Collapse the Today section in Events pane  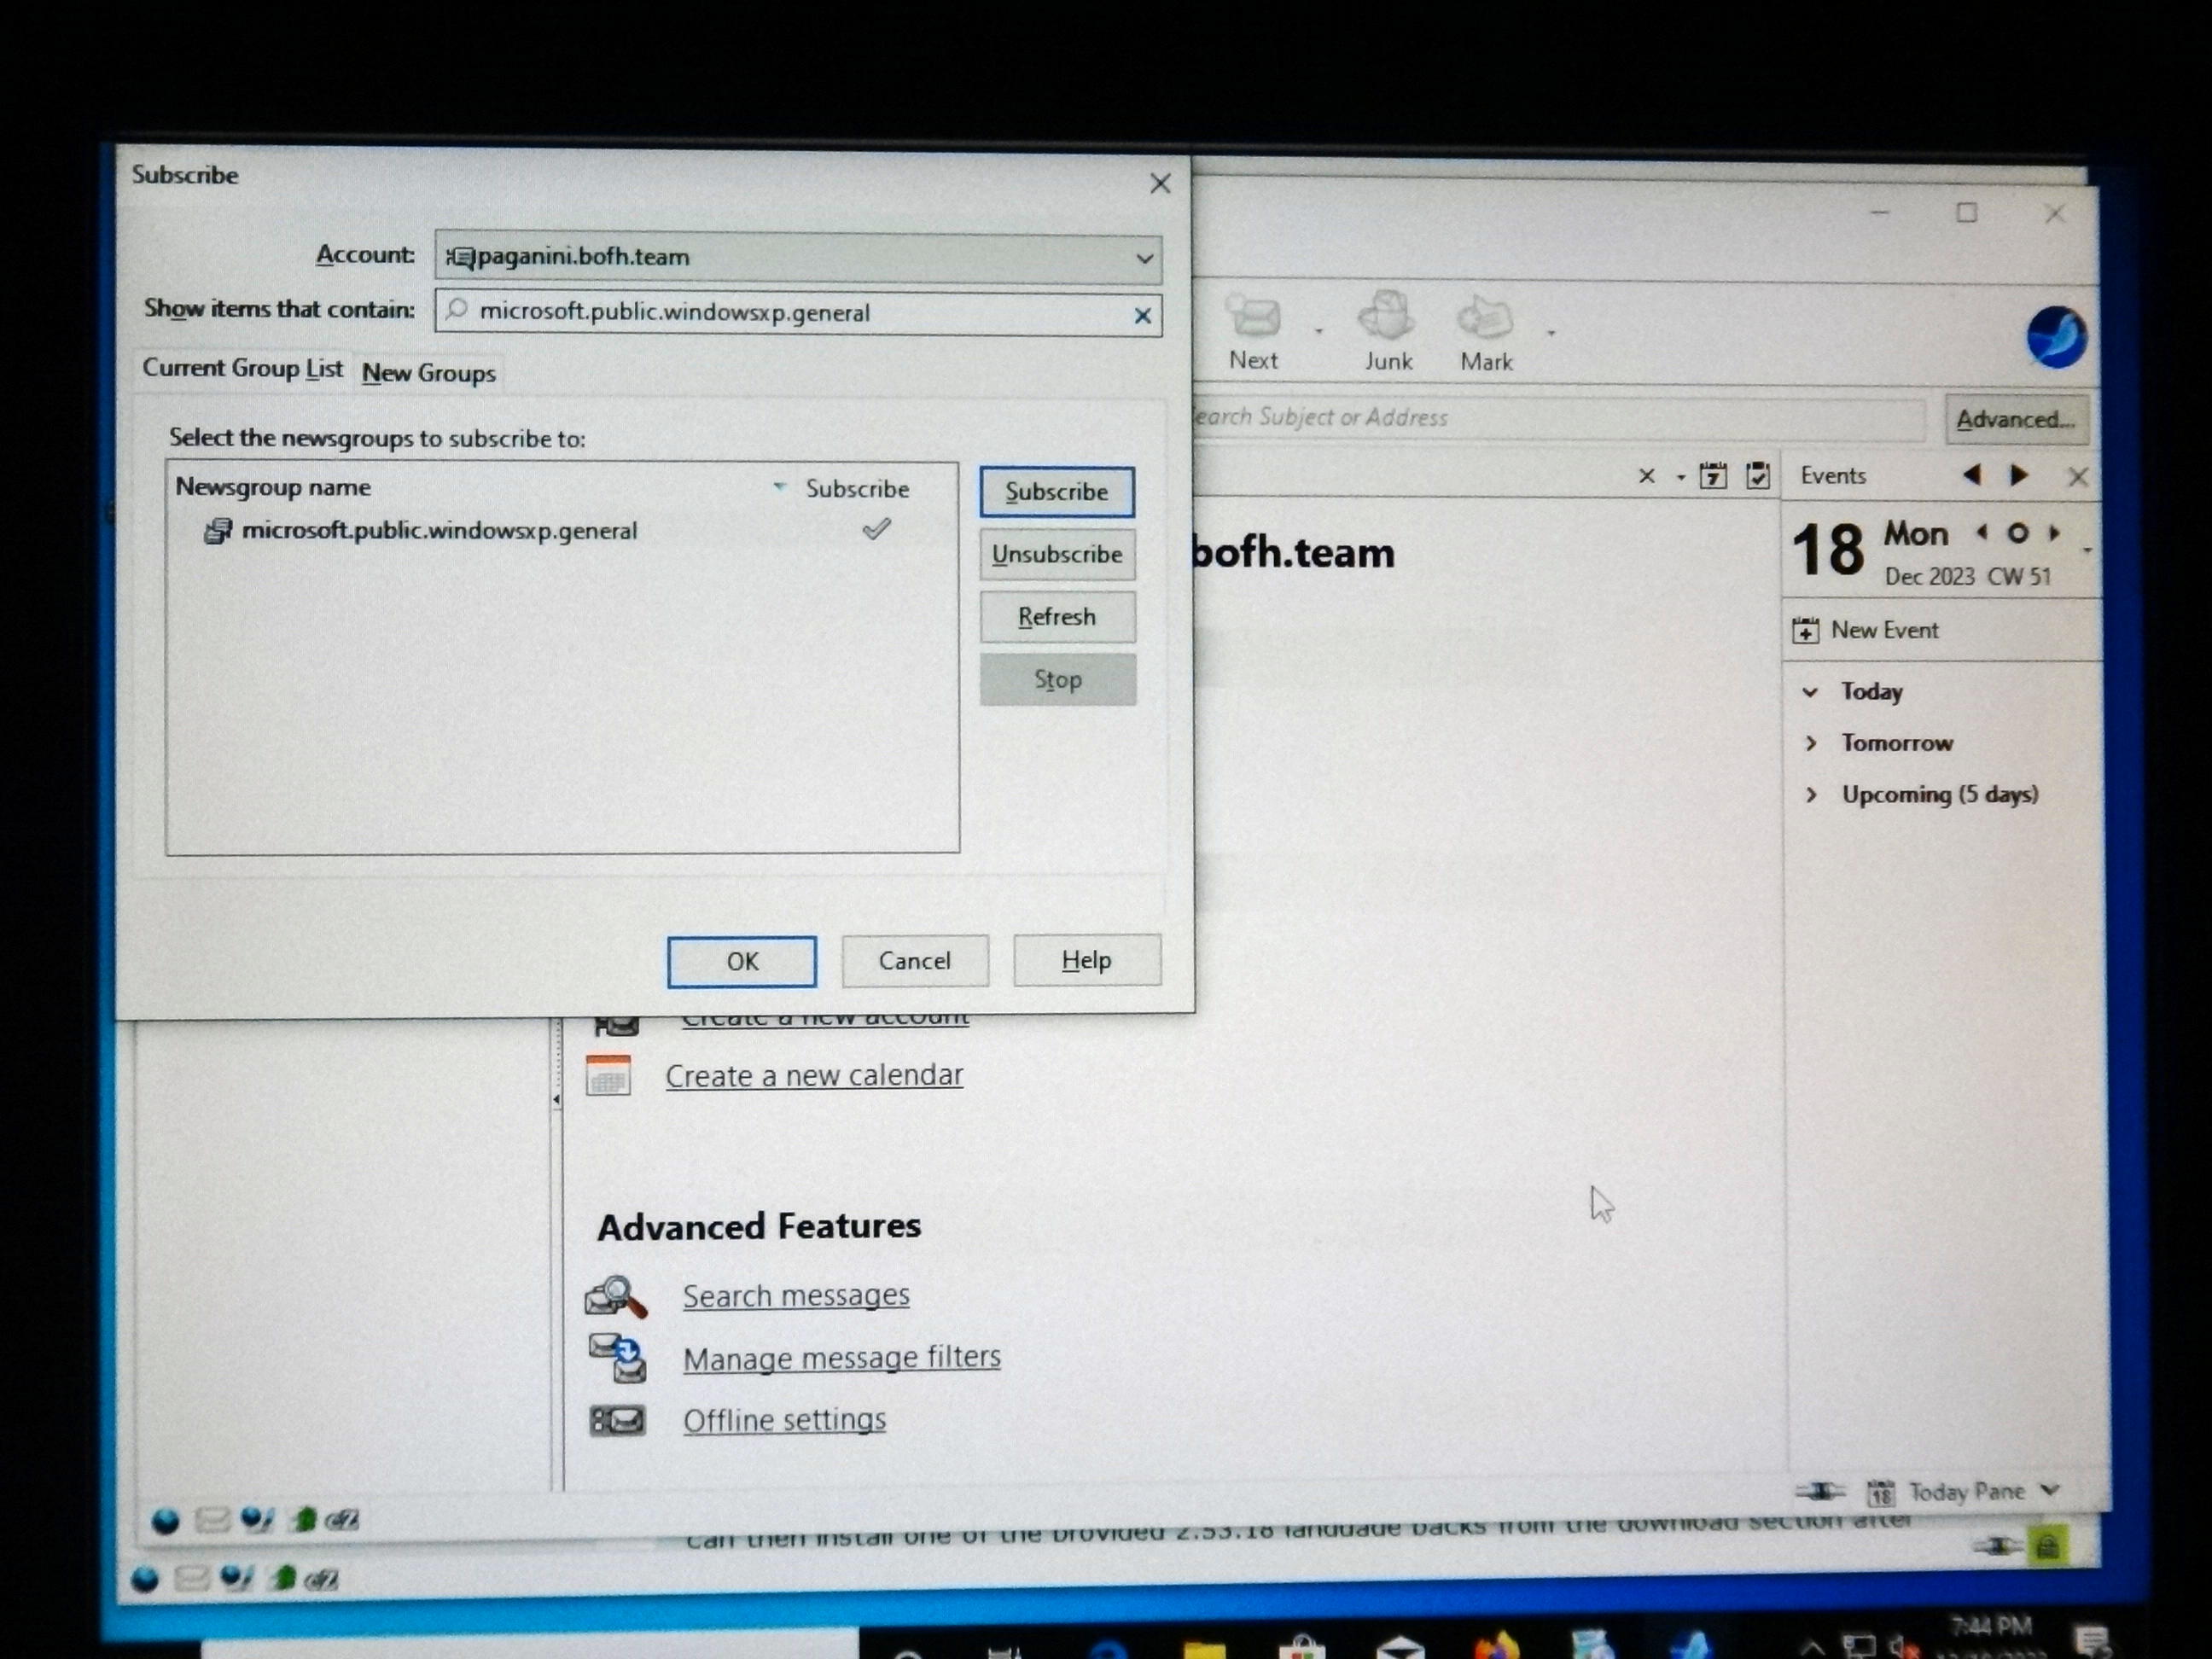pos(1810,692)
